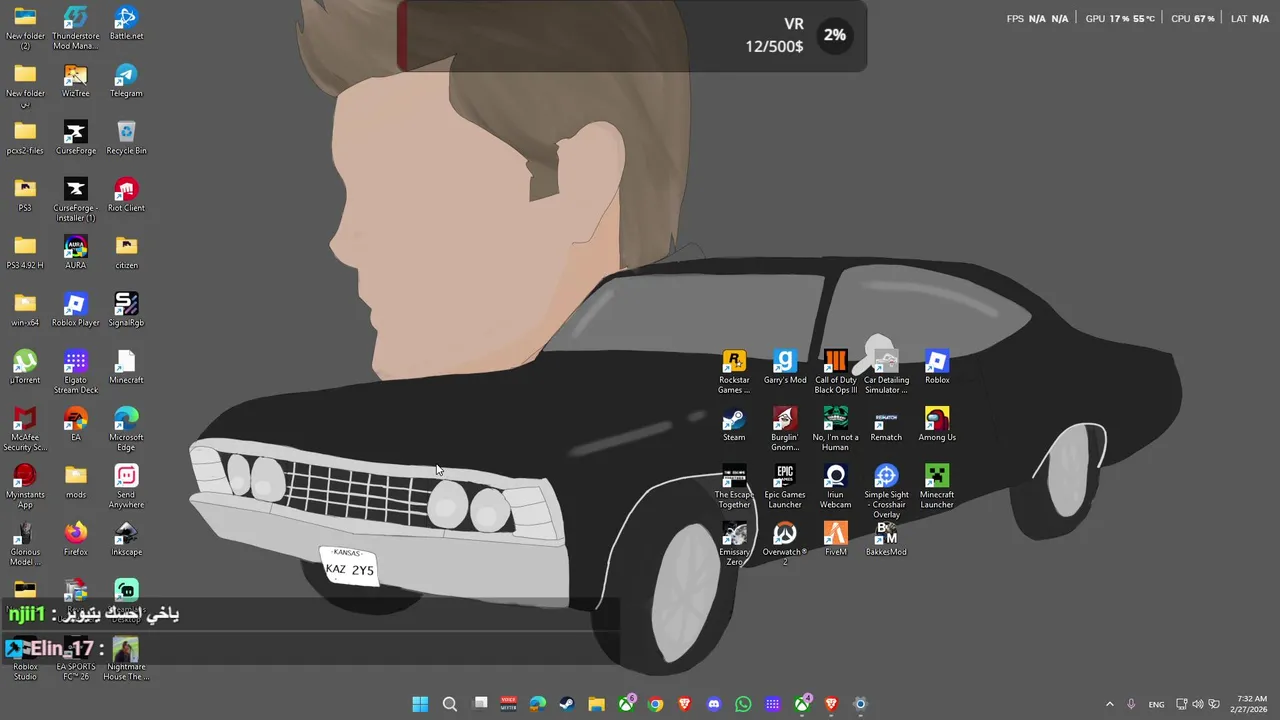
Task: Select the Telegram desktop icon
Action: [x=126, y=81]
